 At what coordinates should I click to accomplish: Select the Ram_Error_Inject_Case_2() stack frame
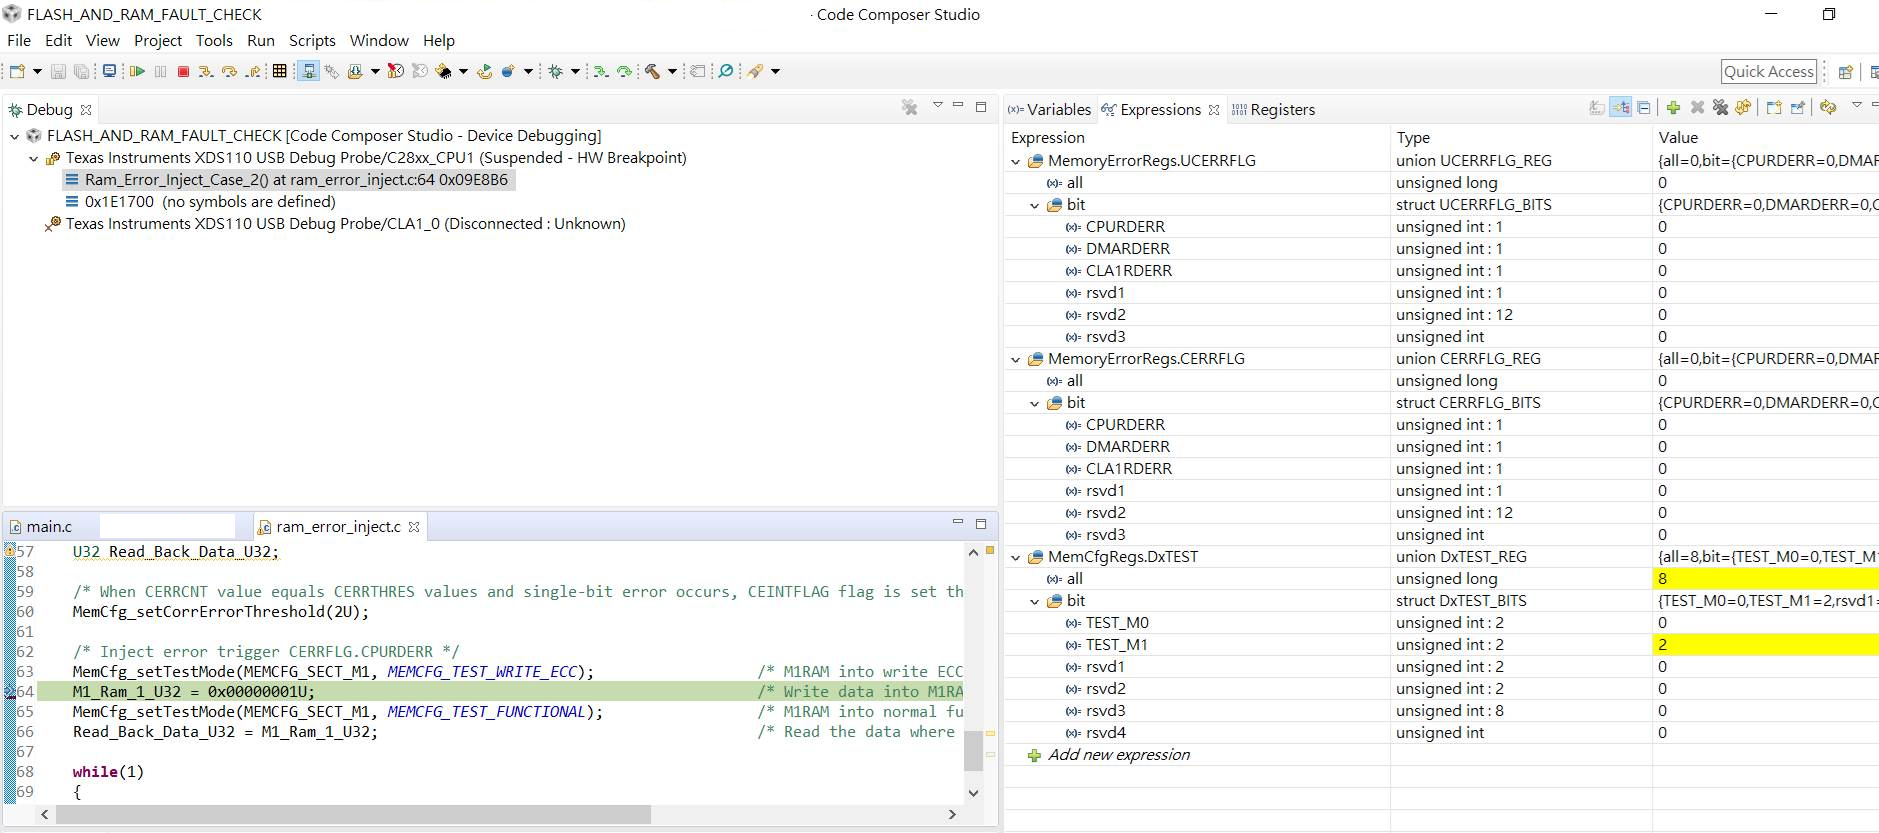[x=295, y=180]
